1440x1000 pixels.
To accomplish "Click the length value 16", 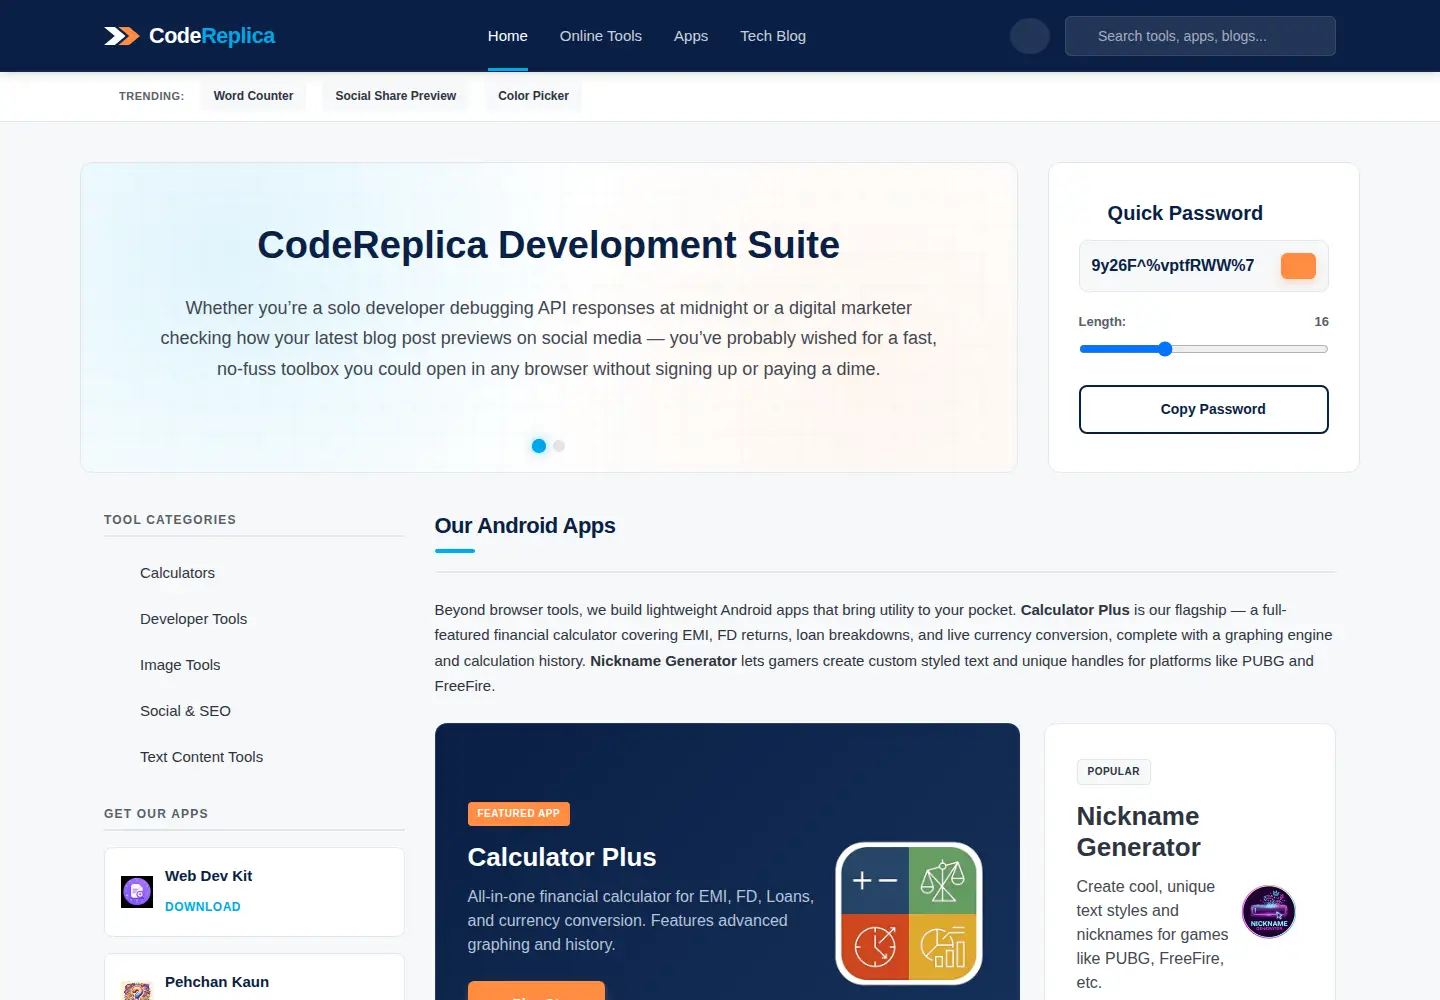I will click(1321, 322).
